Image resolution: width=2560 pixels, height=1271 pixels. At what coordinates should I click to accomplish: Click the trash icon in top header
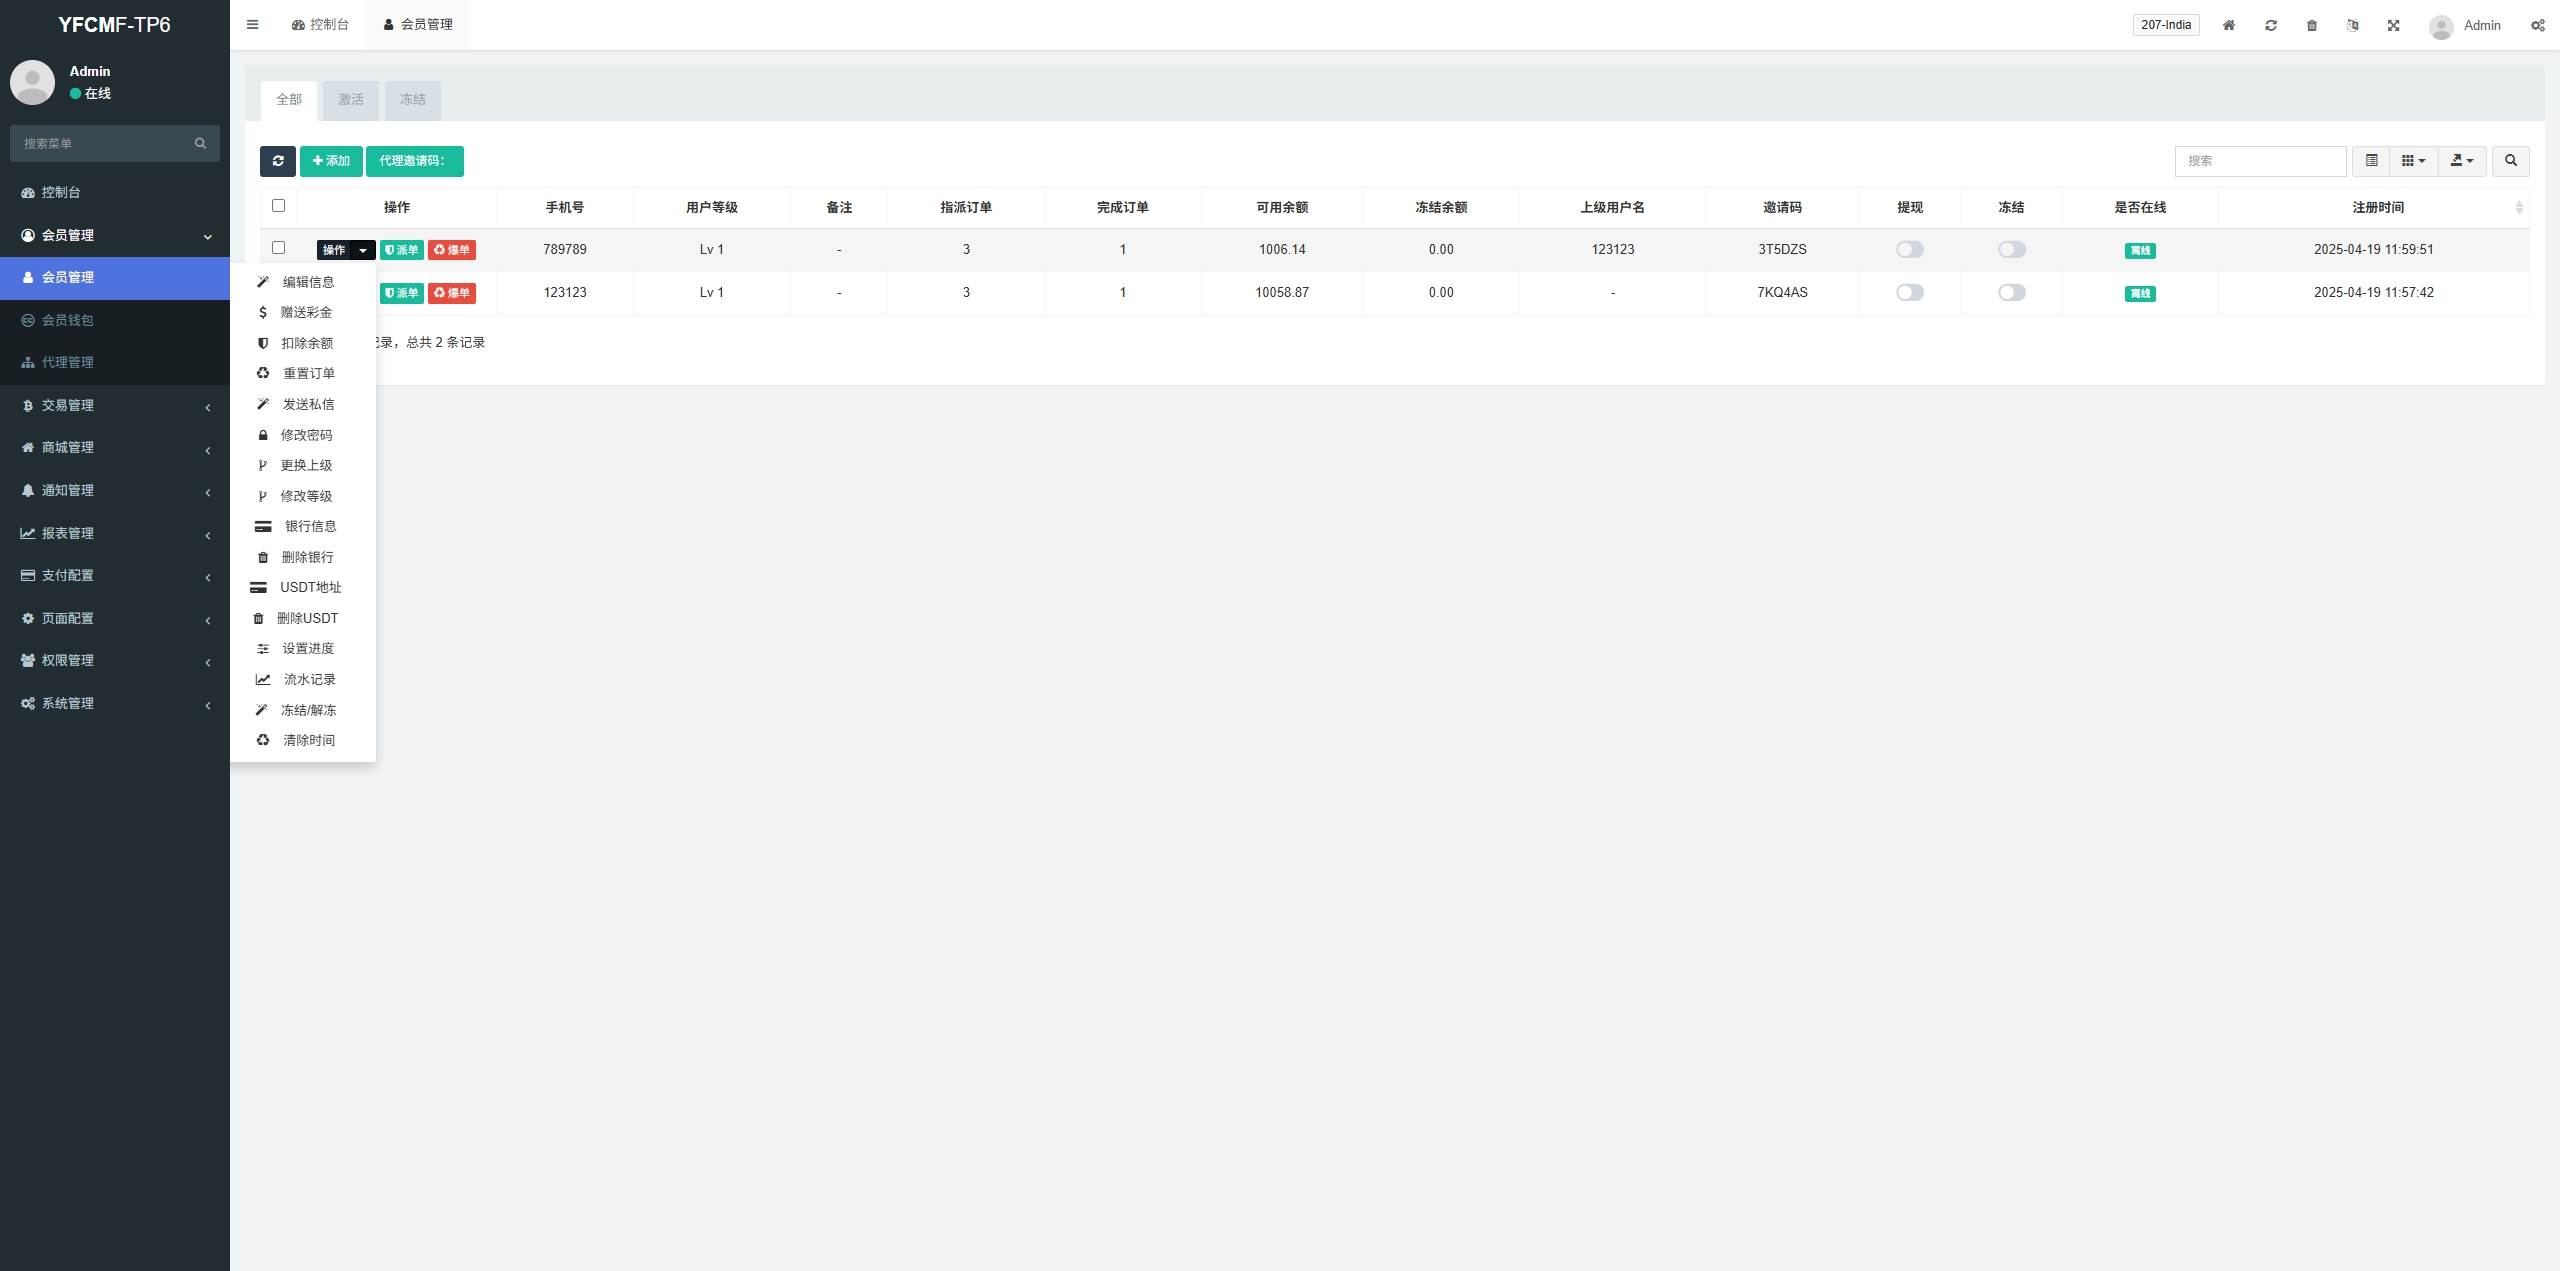2312,25
